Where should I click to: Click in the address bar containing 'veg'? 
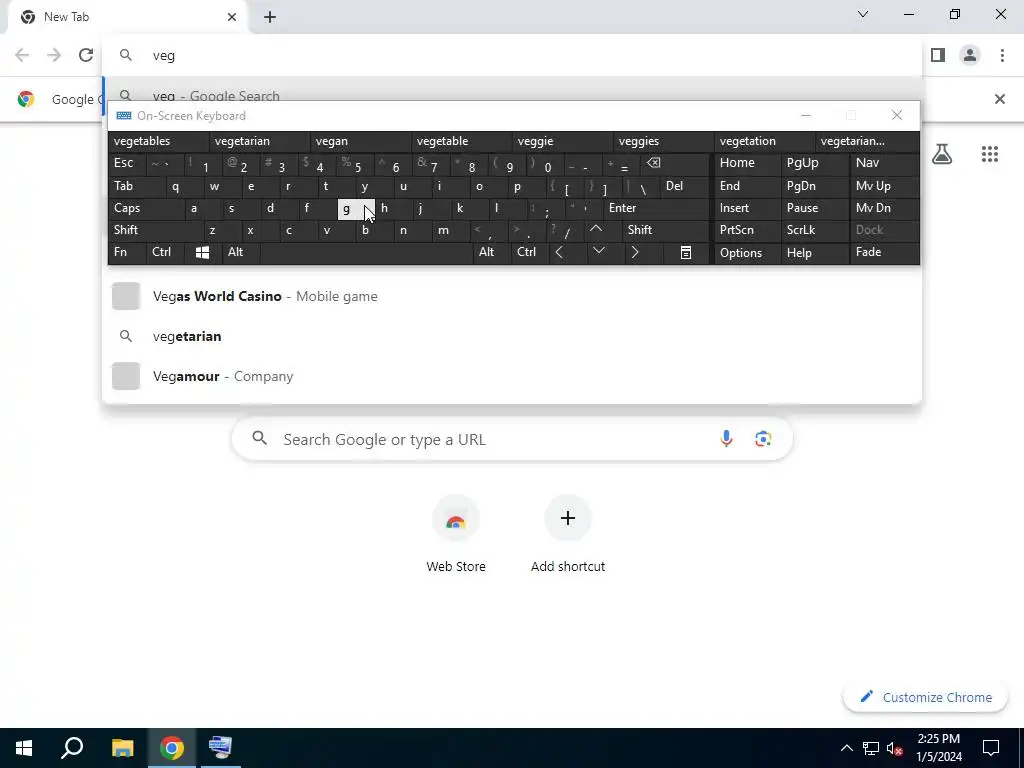click(x=512, y=56)
